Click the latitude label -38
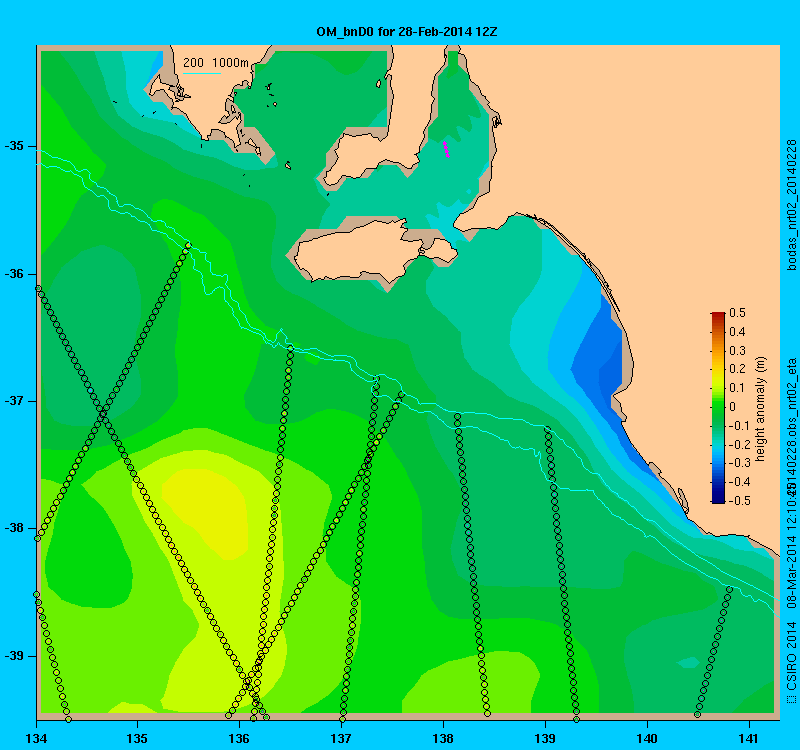The width and height of the screenshot is (800, 750). pos(14,528)
